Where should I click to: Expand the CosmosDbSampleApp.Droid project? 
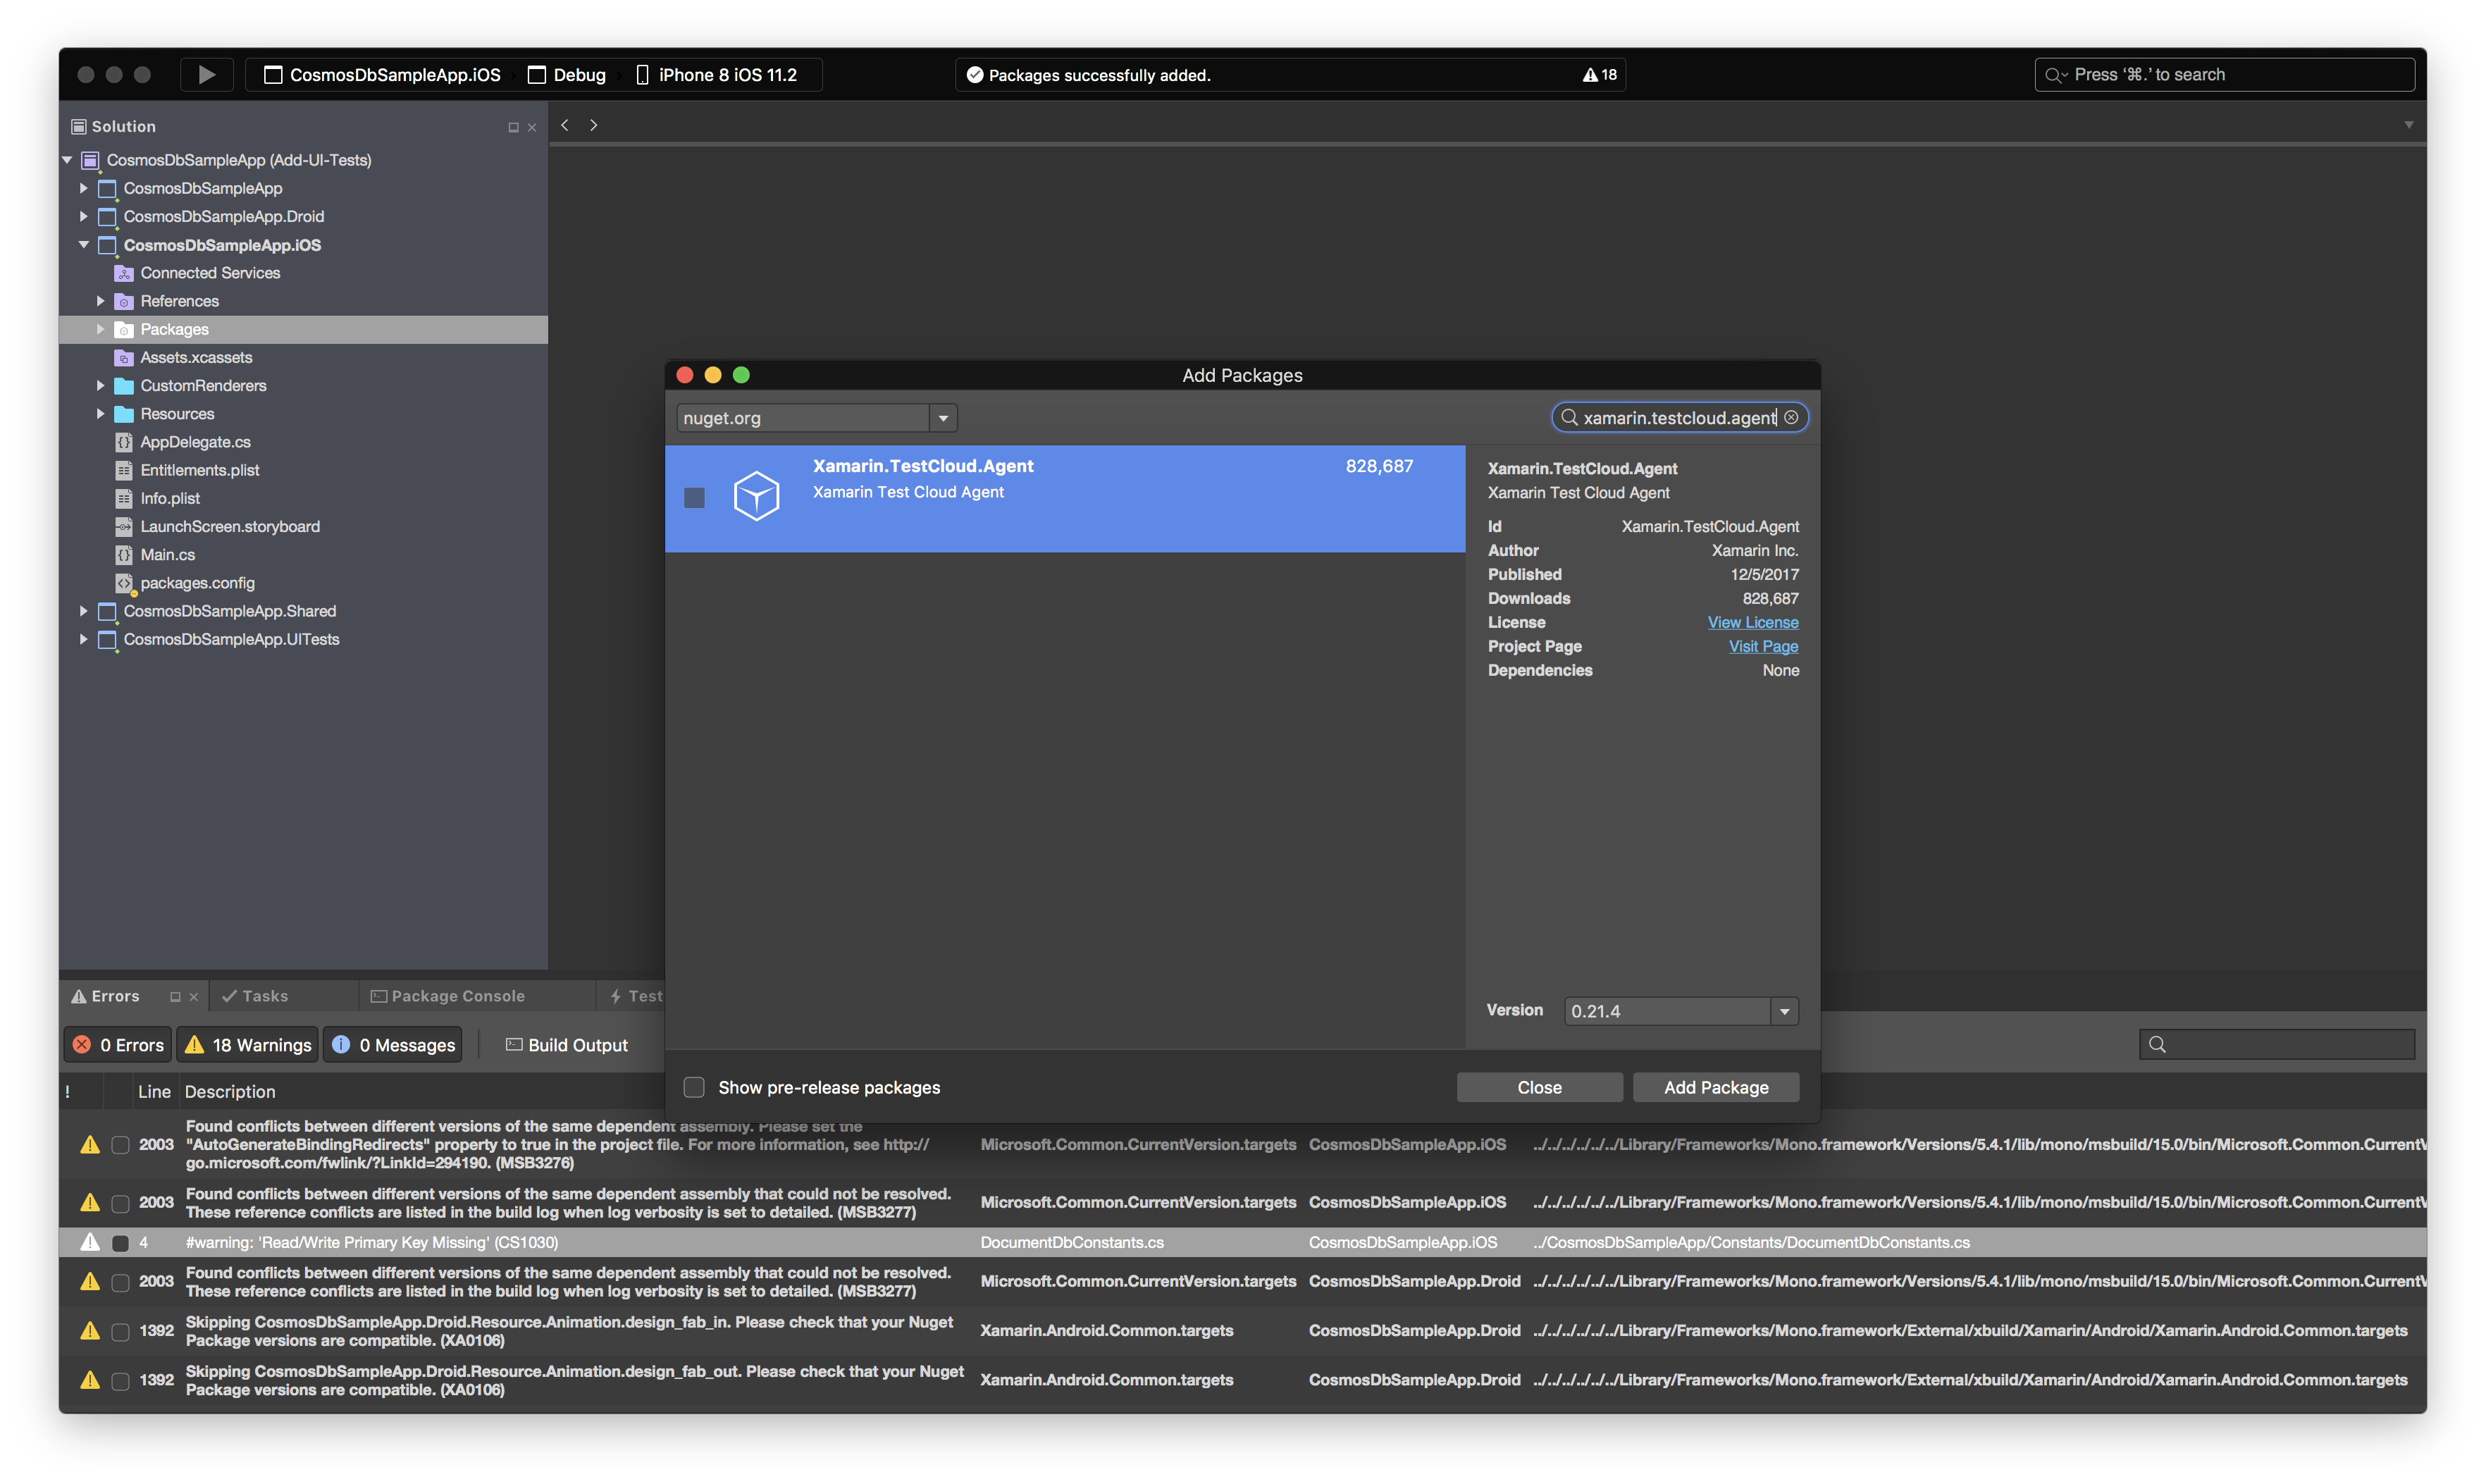84,216
